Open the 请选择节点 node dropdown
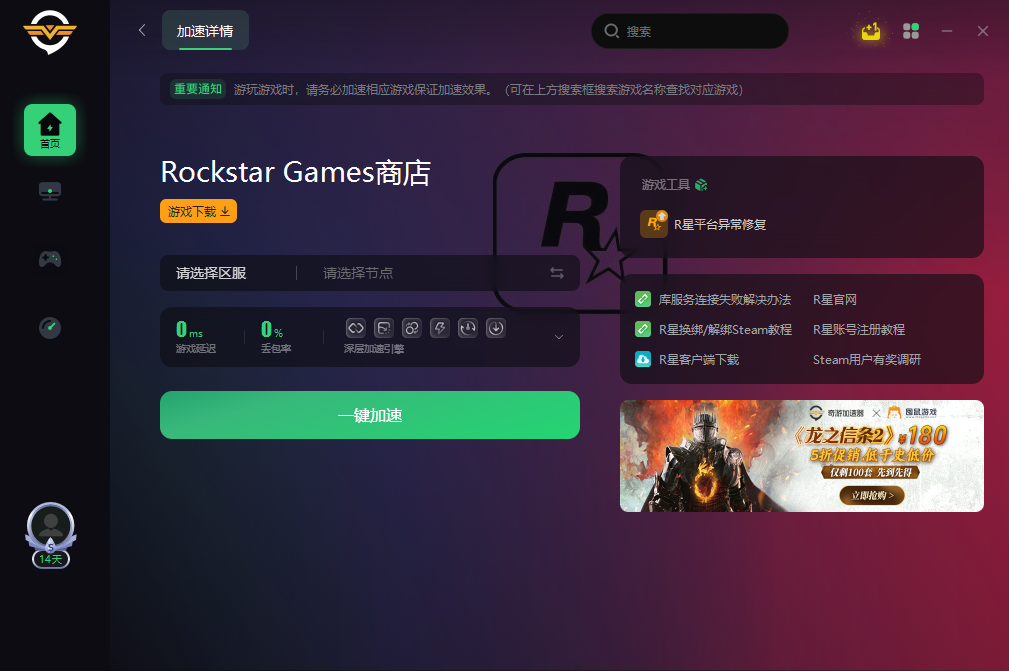The height and width of the screenshot is (671, 1009). tap(358, 273)
